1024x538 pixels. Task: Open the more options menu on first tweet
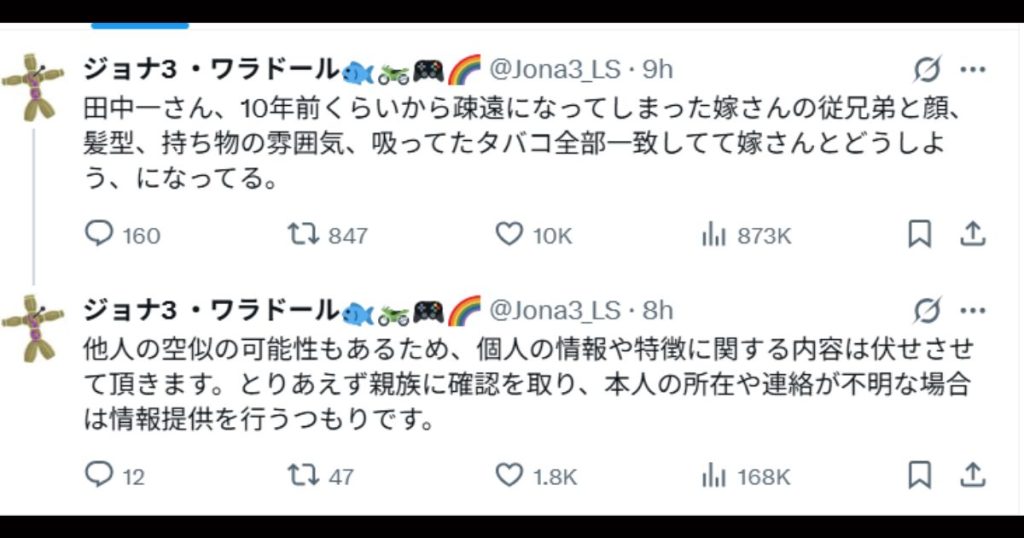973,70
